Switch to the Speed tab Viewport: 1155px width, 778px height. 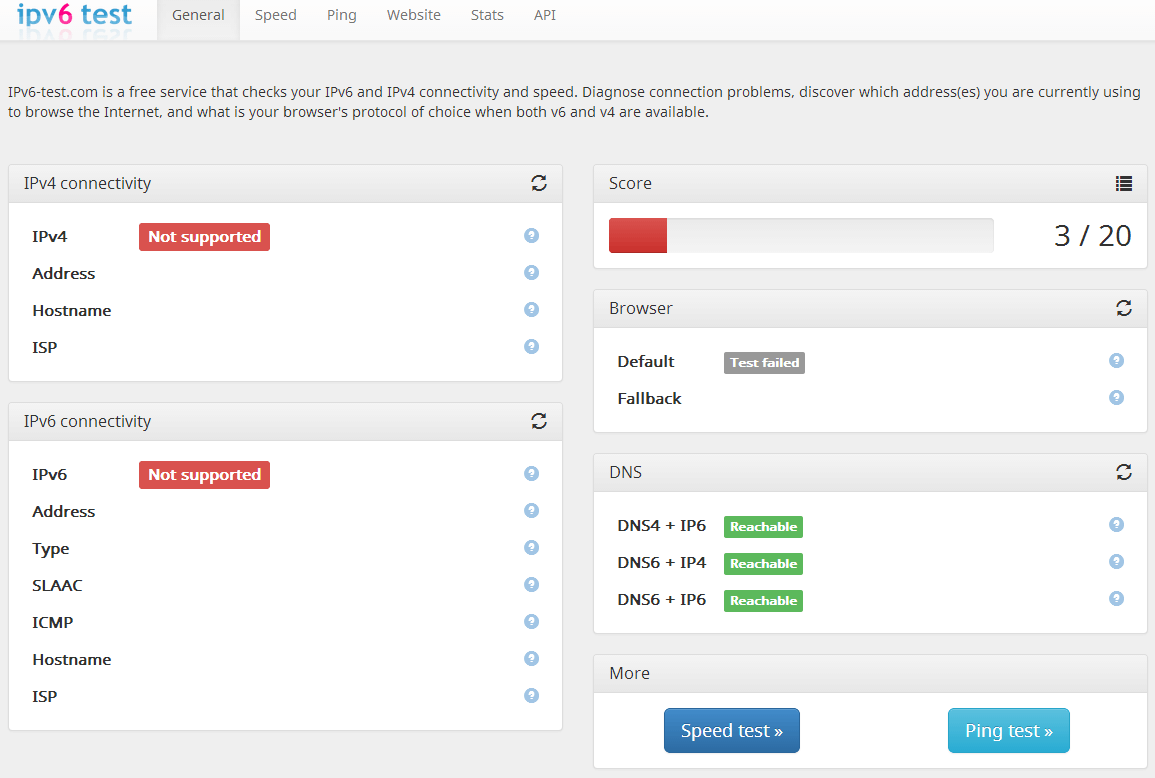(x=275, y=15)
